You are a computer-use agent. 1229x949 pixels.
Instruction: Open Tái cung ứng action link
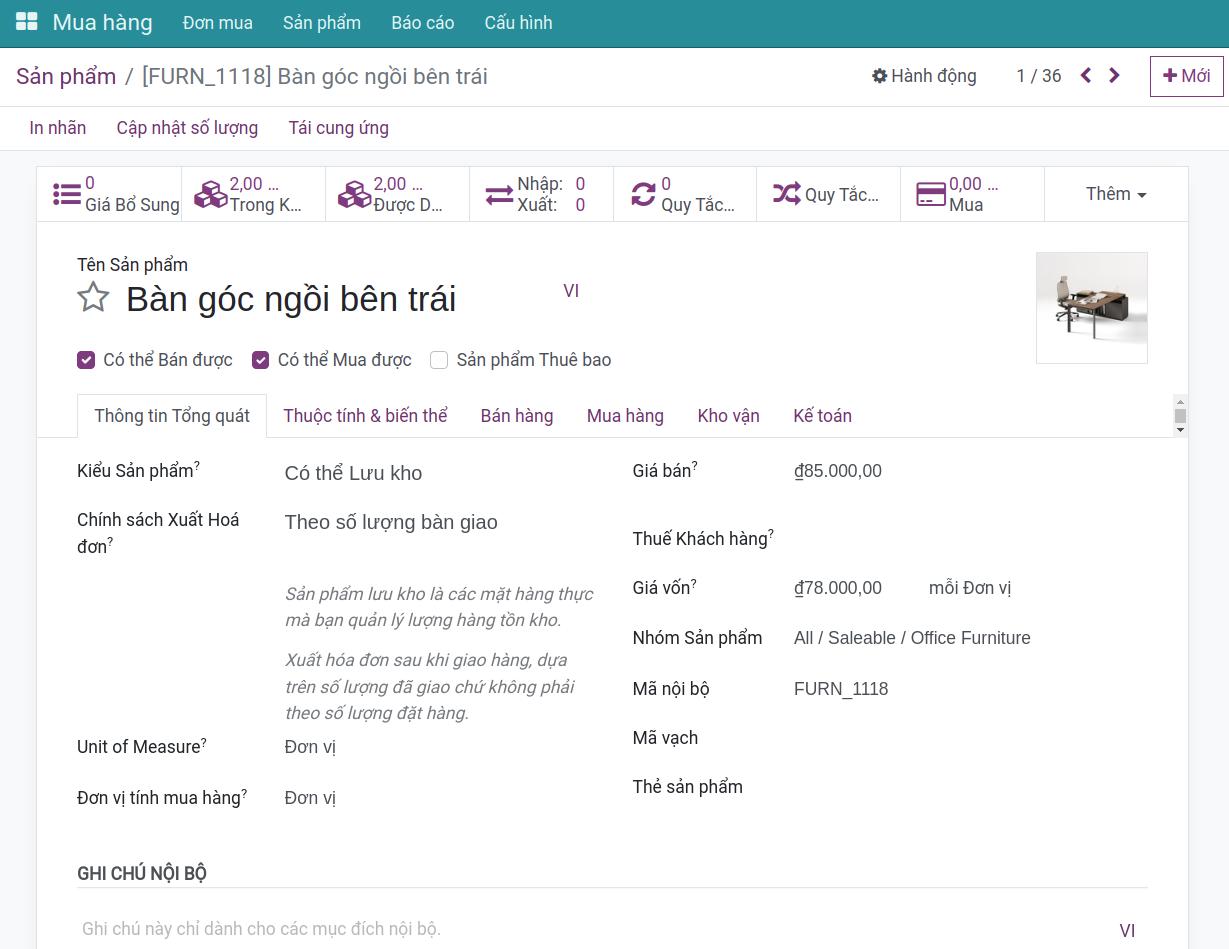(x=338, y=127)
